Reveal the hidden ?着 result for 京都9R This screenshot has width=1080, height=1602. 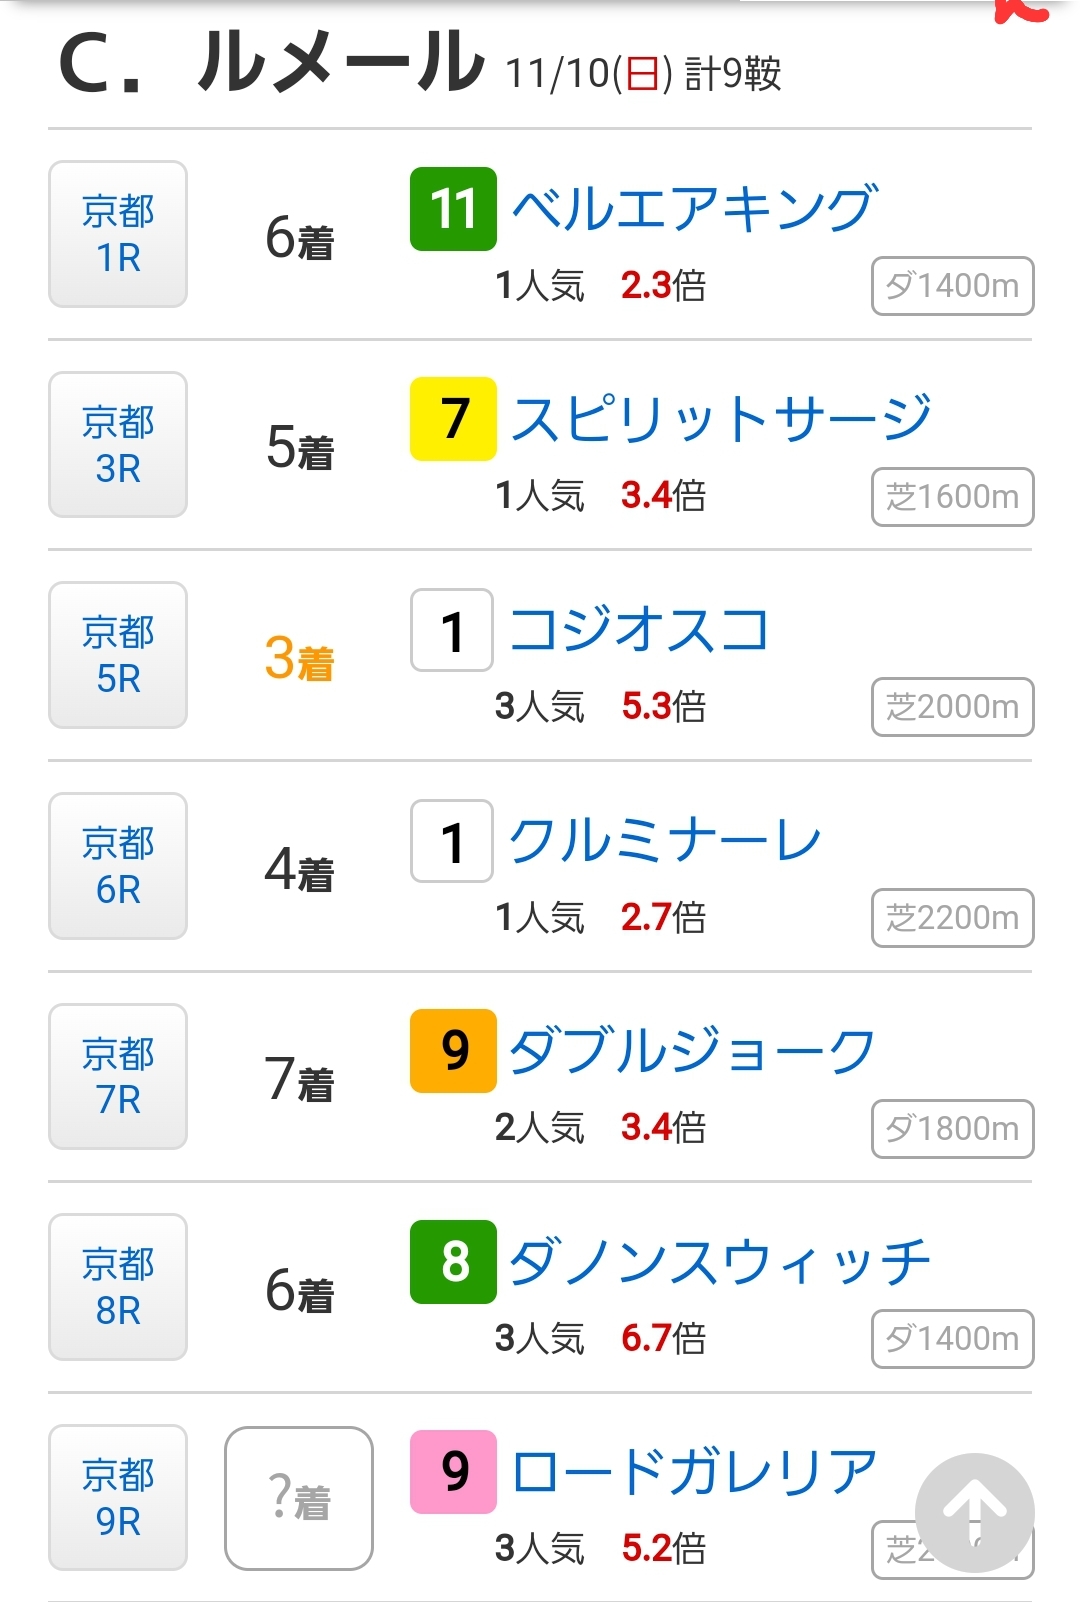point(299,1498)
